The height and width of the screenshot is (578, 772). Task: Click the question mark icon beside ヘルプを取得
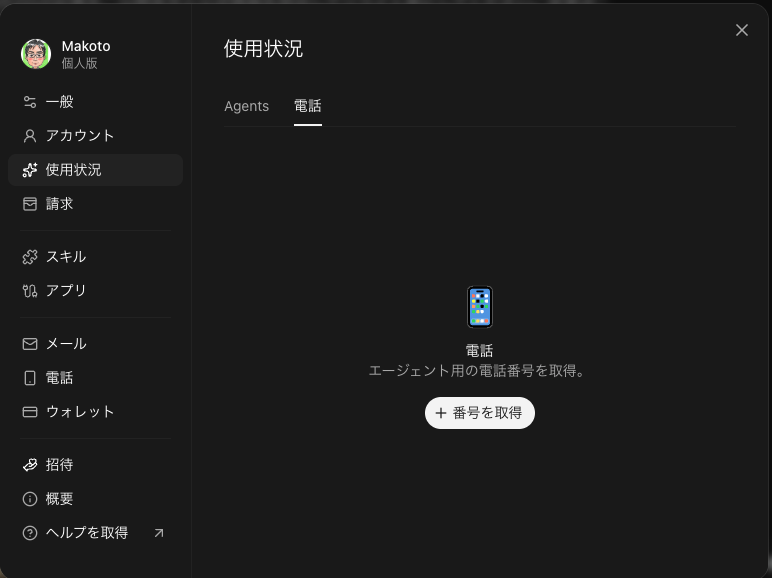point(30,533)
